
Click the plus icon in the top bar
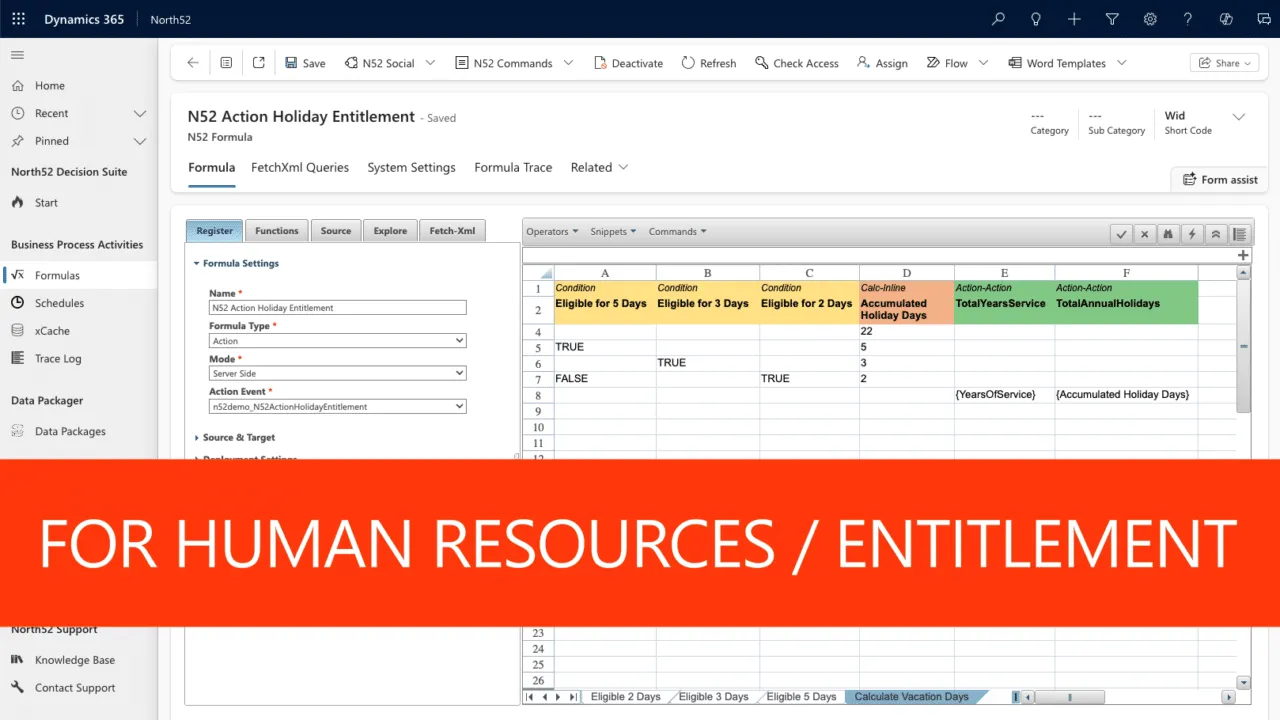point(1074,19)
